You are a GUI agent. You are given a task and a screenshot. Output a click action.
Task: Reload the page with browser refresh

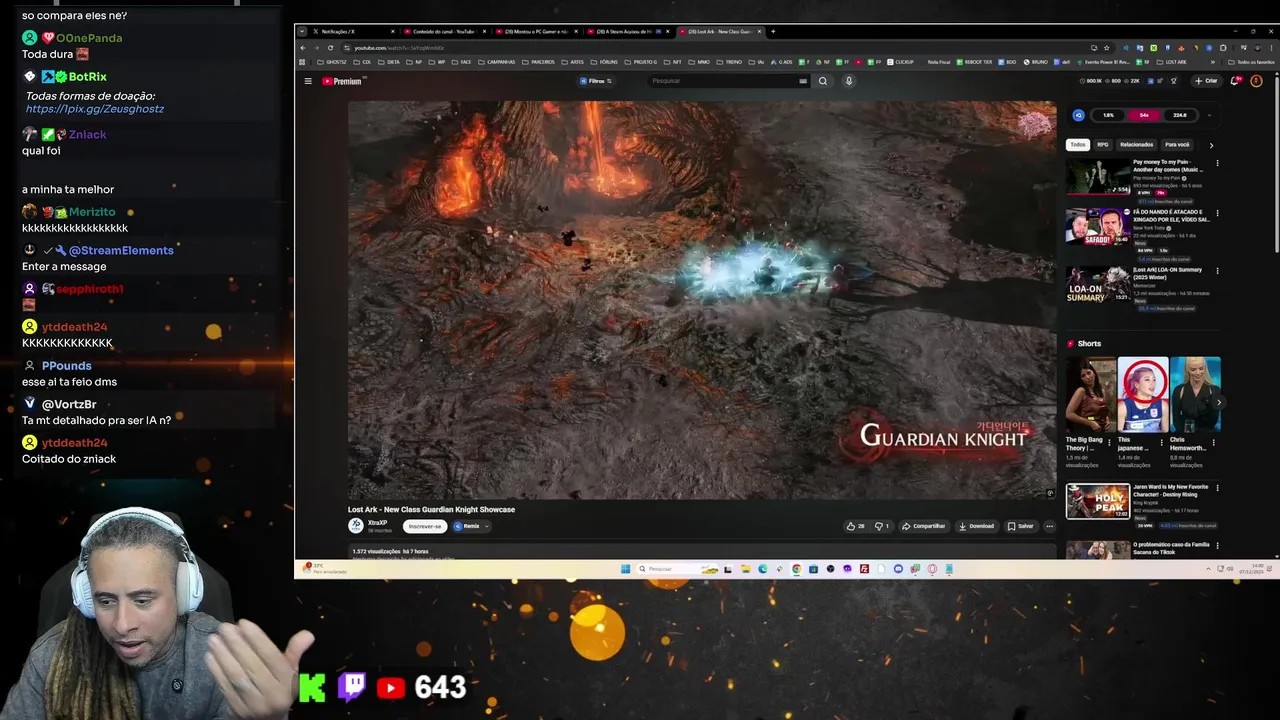point(331,48)
